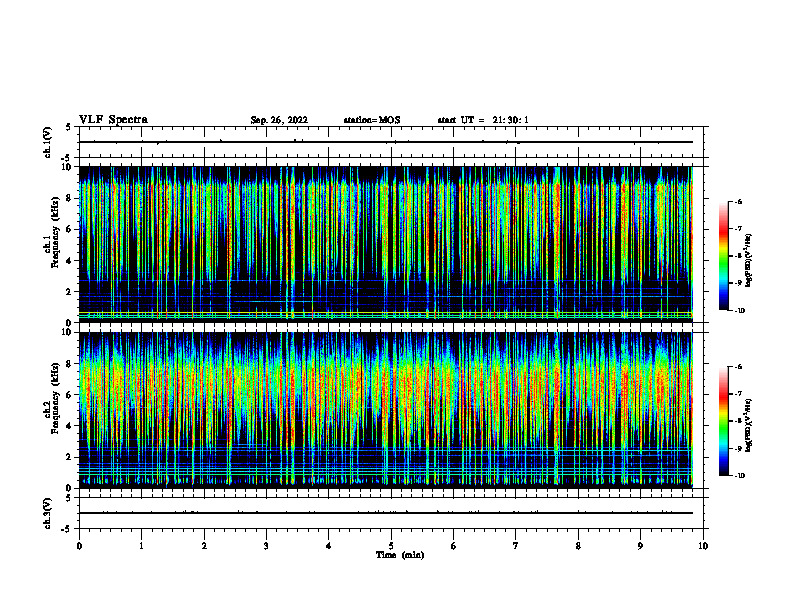Click the Time (min) axis label
Viewport: 792px width, 612px height.
tap(400, 555)
